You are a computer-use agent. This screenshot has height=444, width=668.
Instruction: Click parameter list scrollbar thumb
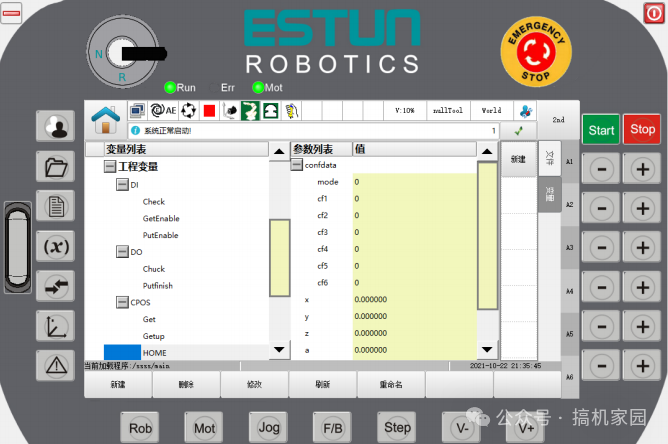(x=487, y=236)
